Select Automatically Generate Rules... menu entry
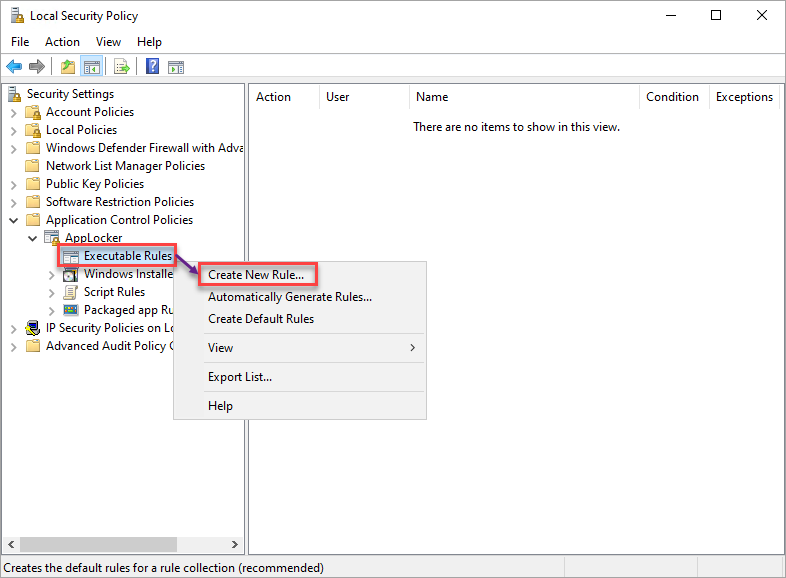The height and width of the screenshot is (578, 786). [290, 297]
